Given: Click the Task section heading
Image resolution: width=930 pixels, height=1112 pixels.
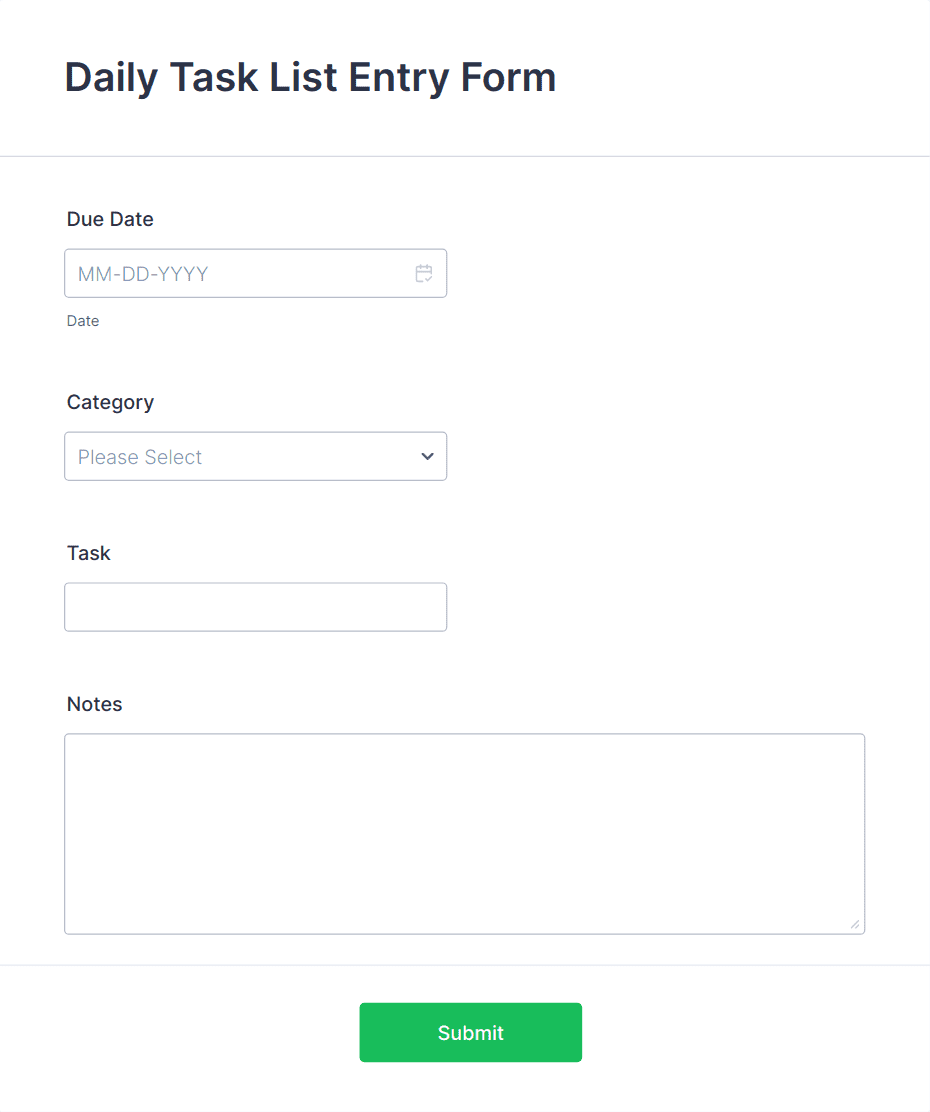Looking at the screenshot, I should (88, 553).
